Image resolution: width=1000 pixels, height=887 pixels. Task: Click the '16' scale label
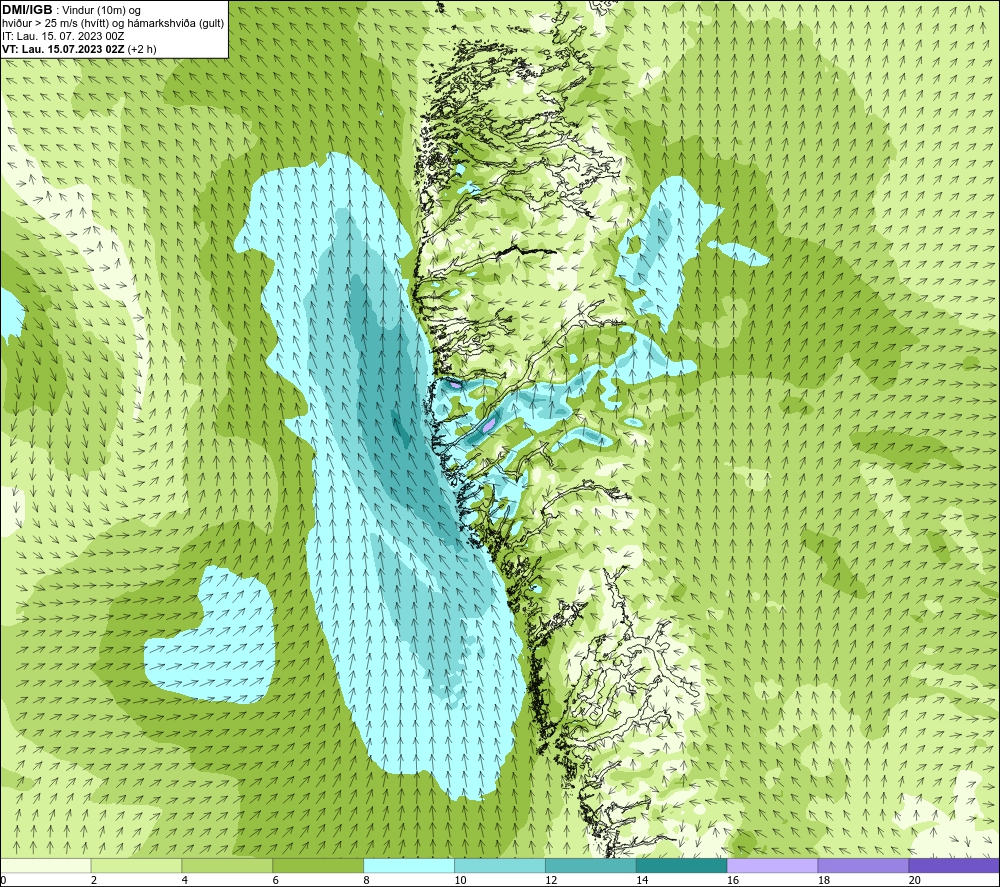pyautogui.click(x=733, y=881)
